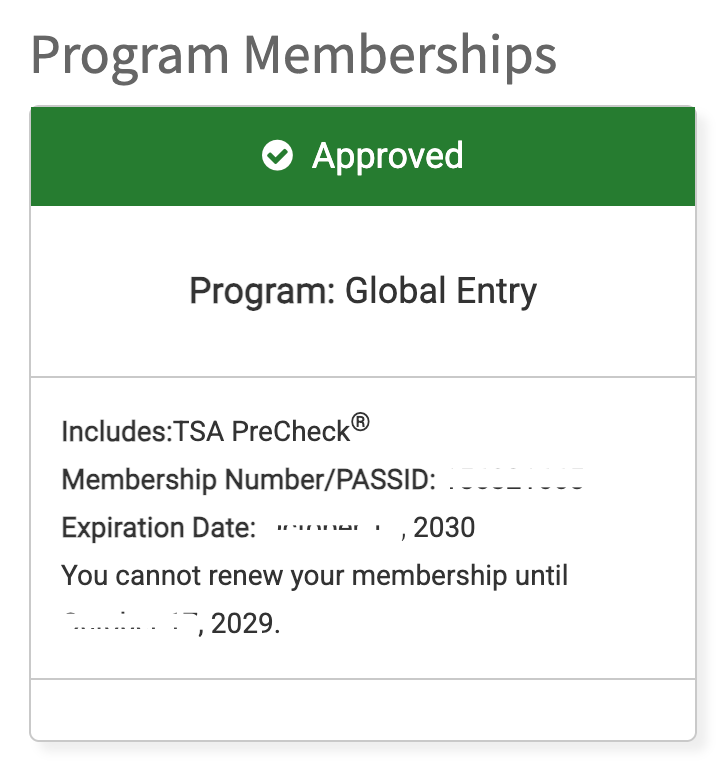Click the "Includes:" label
Viewport: 720px width, 766px height.
point(117,432)
